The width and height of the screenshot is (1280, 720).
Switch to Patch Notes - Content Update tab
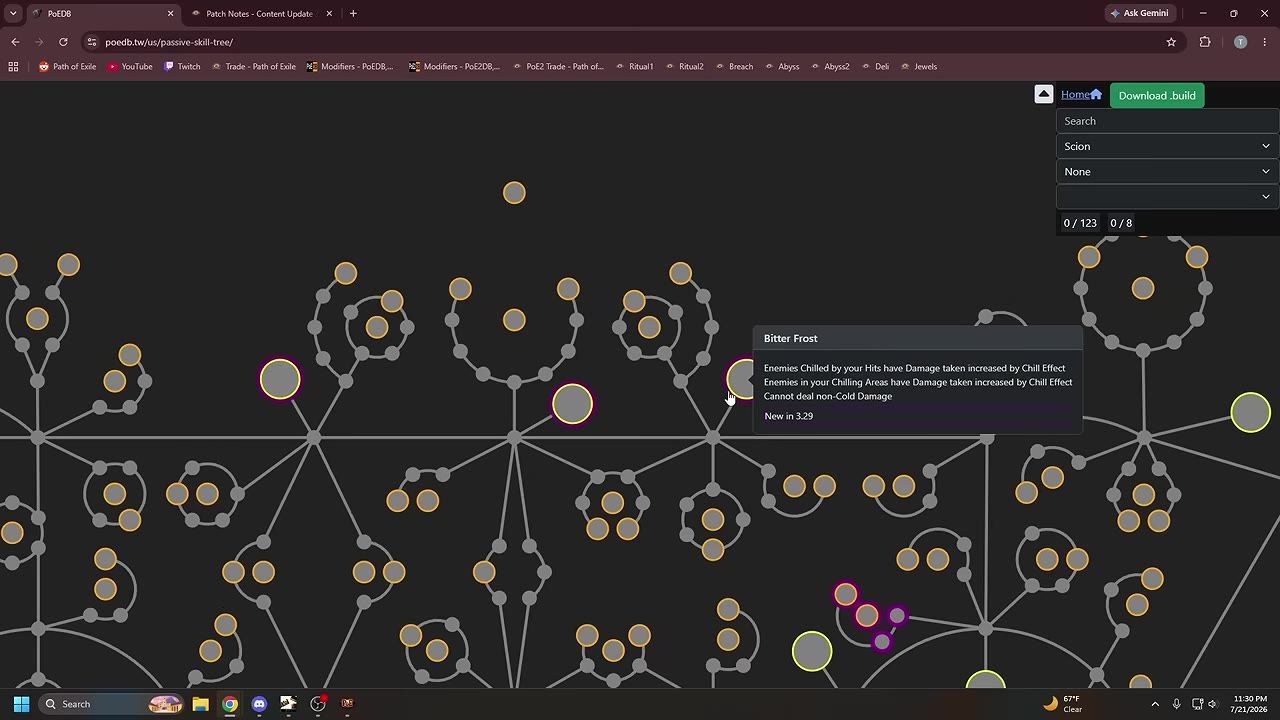259,14
